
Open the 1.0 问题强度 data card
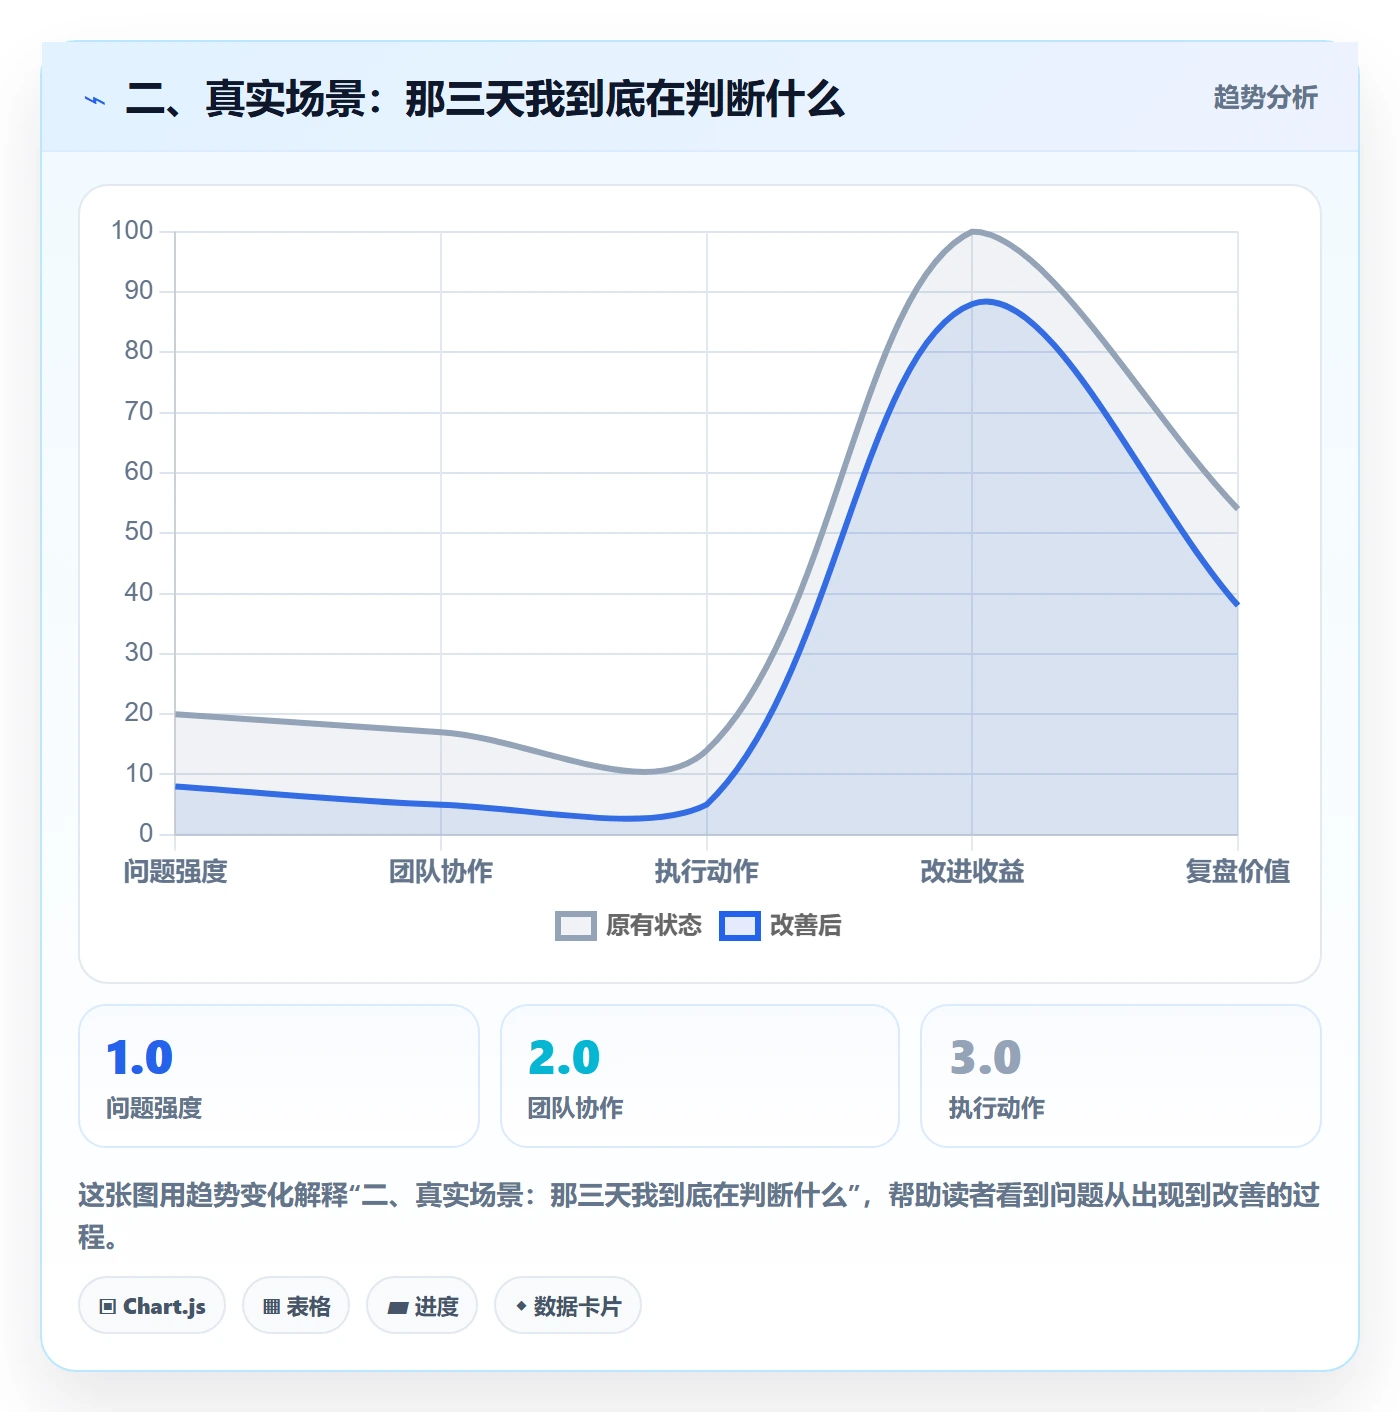pos(279,1076)
